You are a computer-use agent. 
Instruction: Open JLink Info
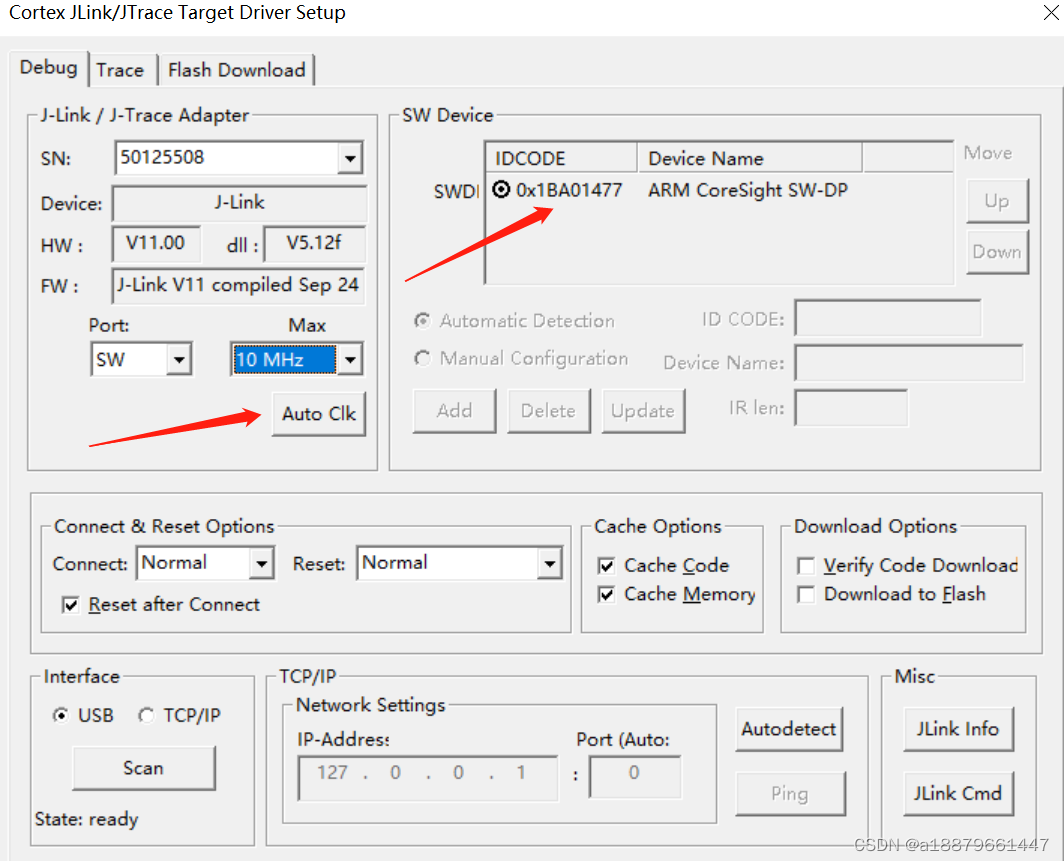pos(958,729)
